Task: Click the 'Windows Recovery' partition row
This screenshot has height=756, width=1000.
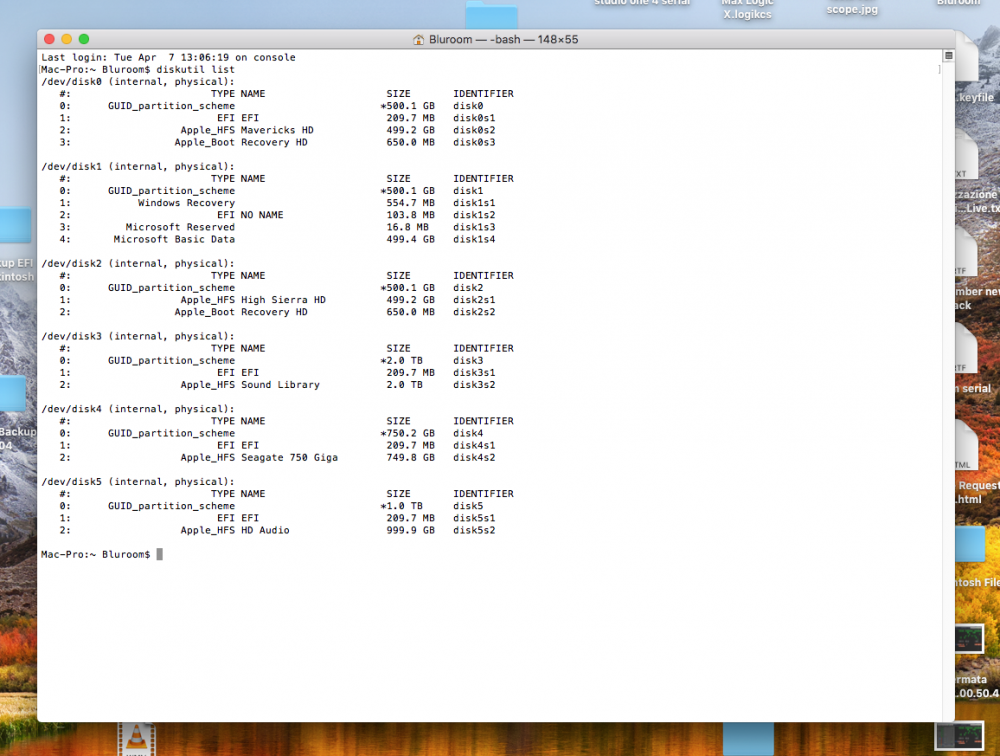Action: pos(277,203)
